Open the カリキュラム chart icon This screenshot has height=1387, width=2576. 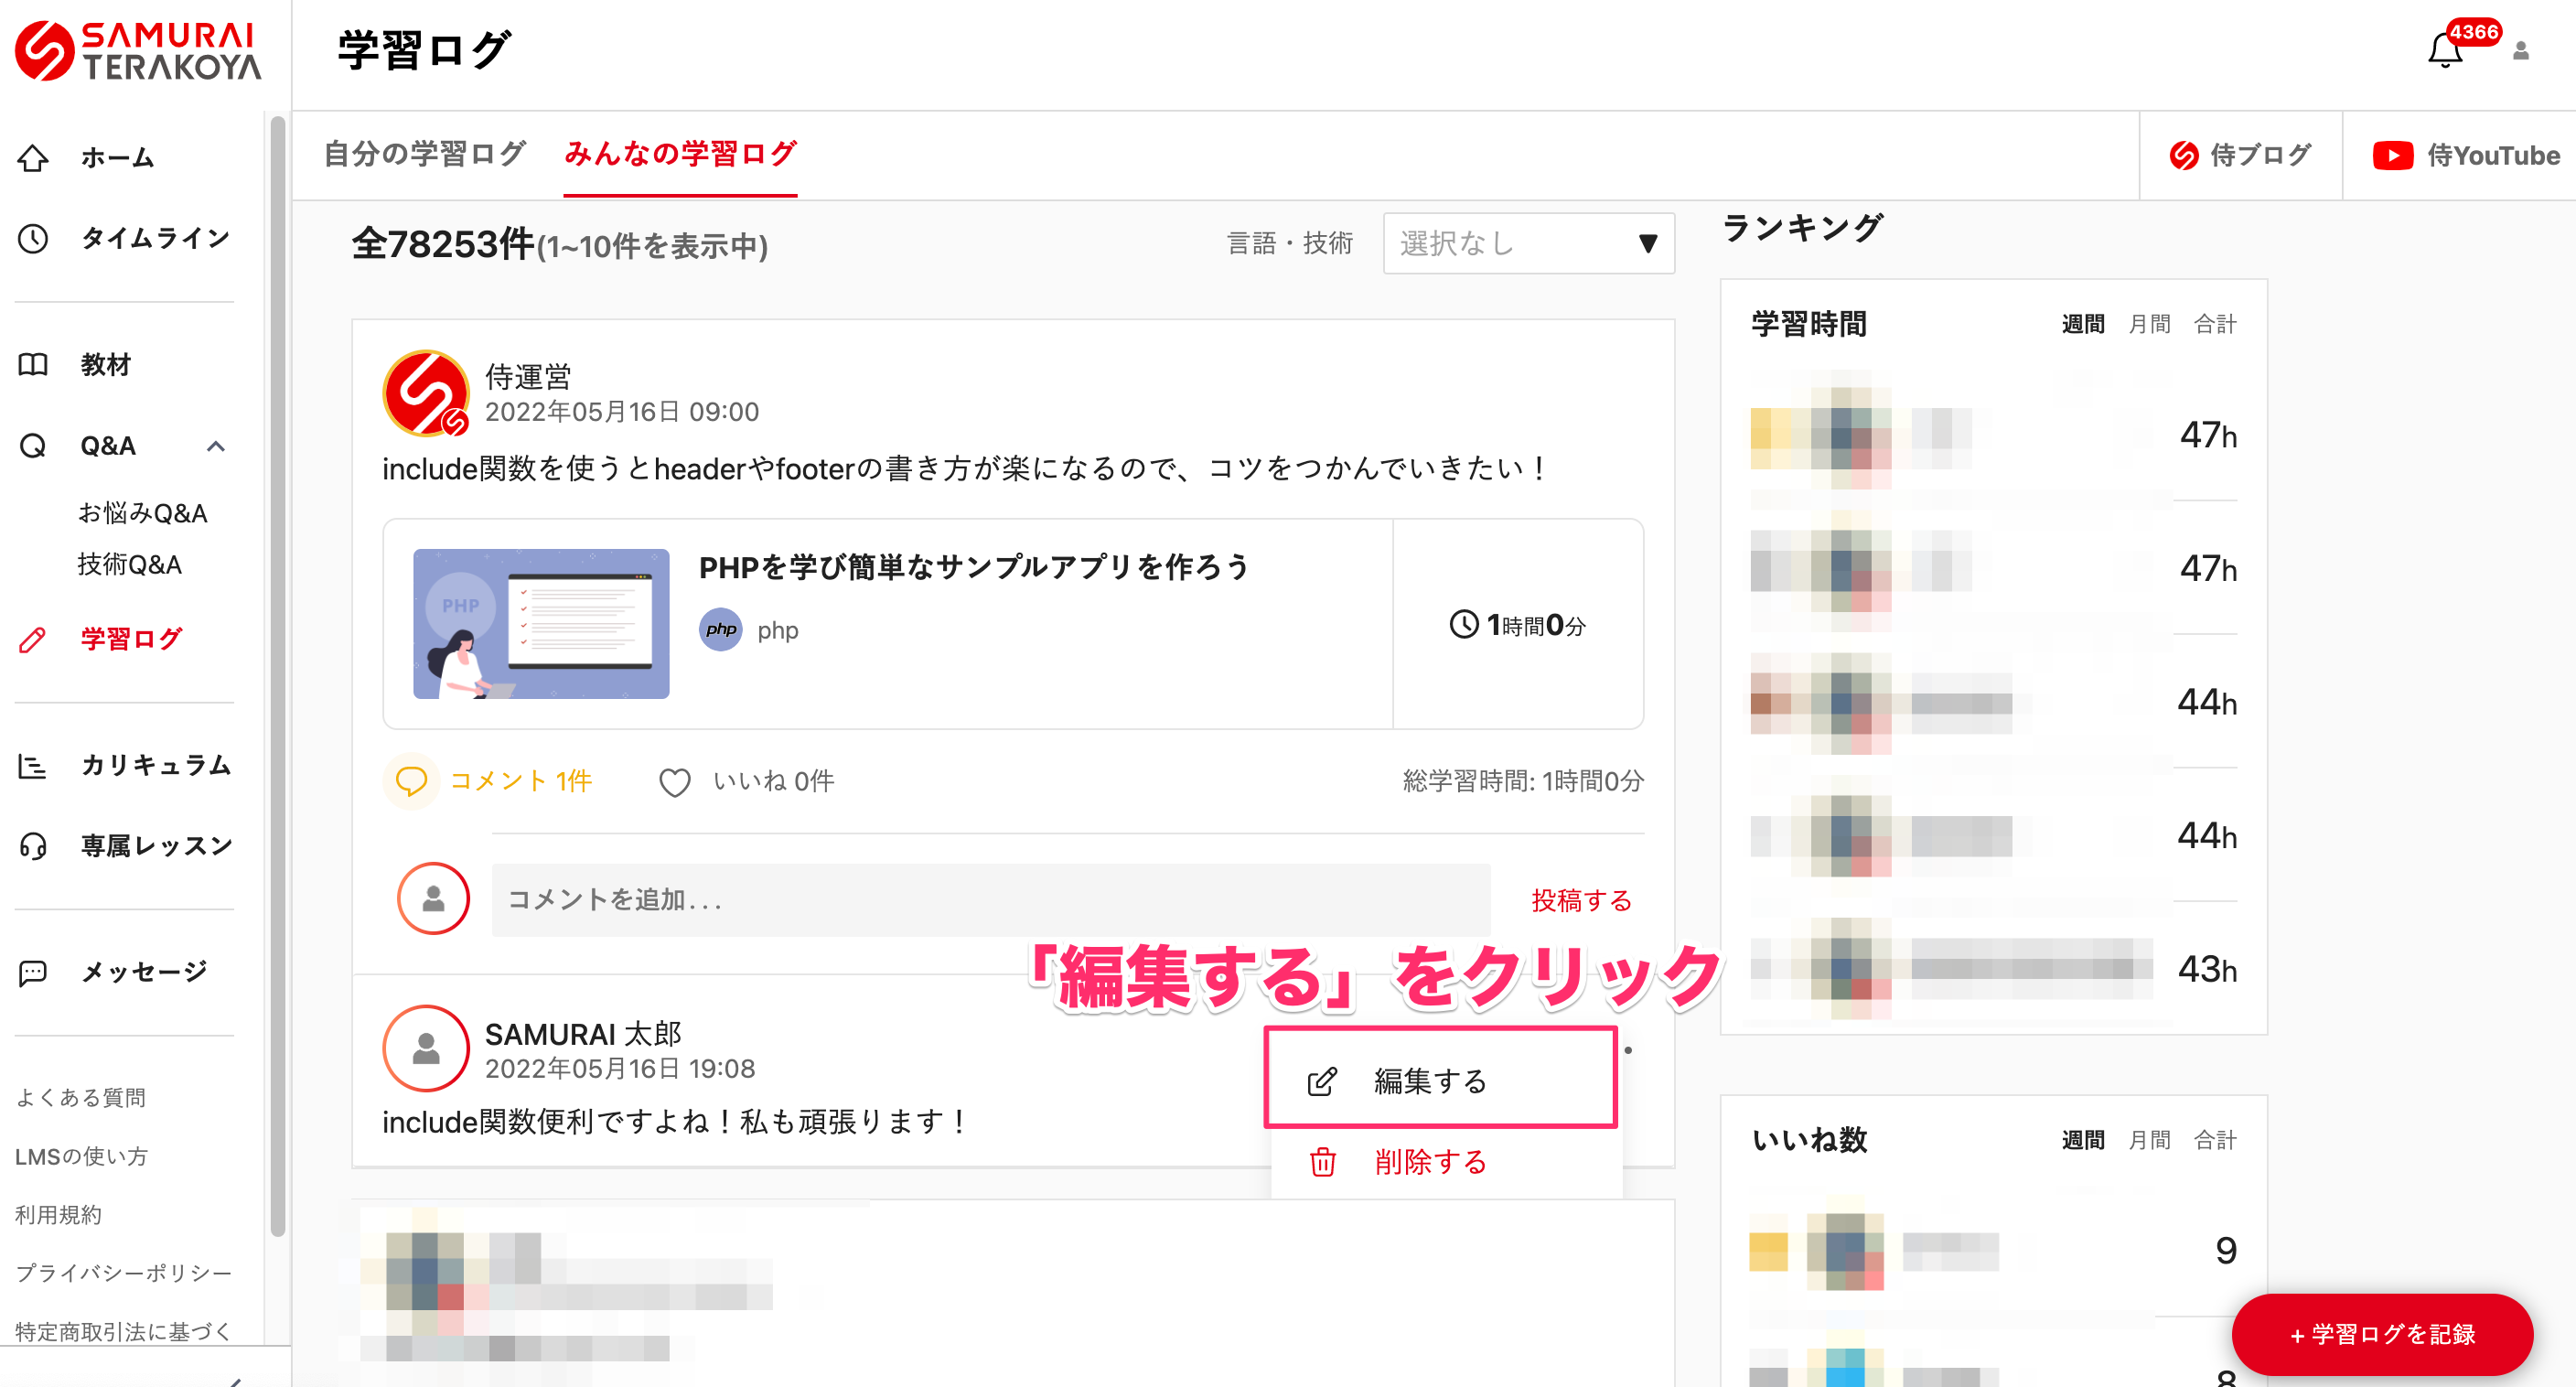pyautogui.click(x=33, y=766)
